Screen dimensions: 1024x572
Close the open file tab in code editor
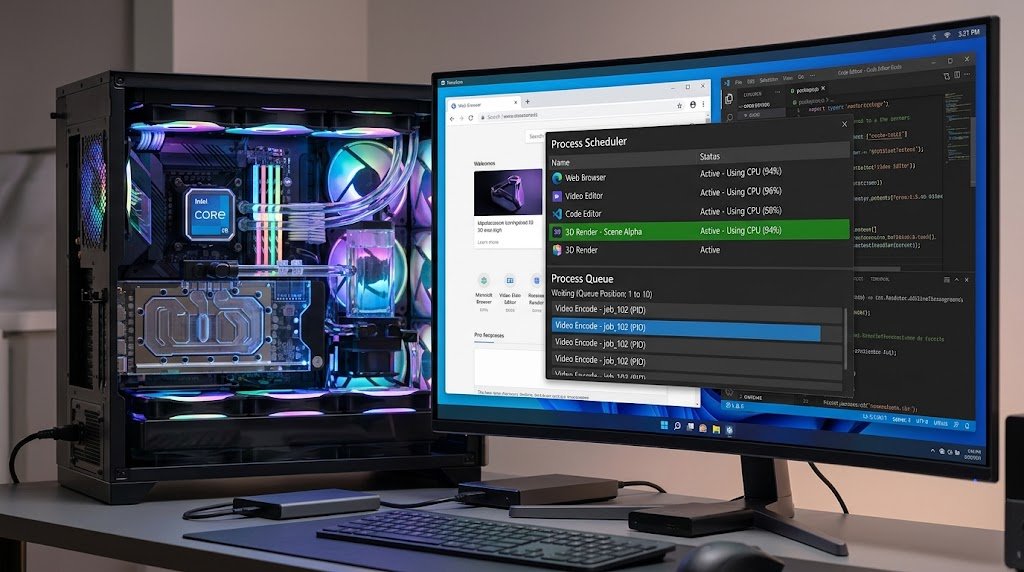[823, 88]
